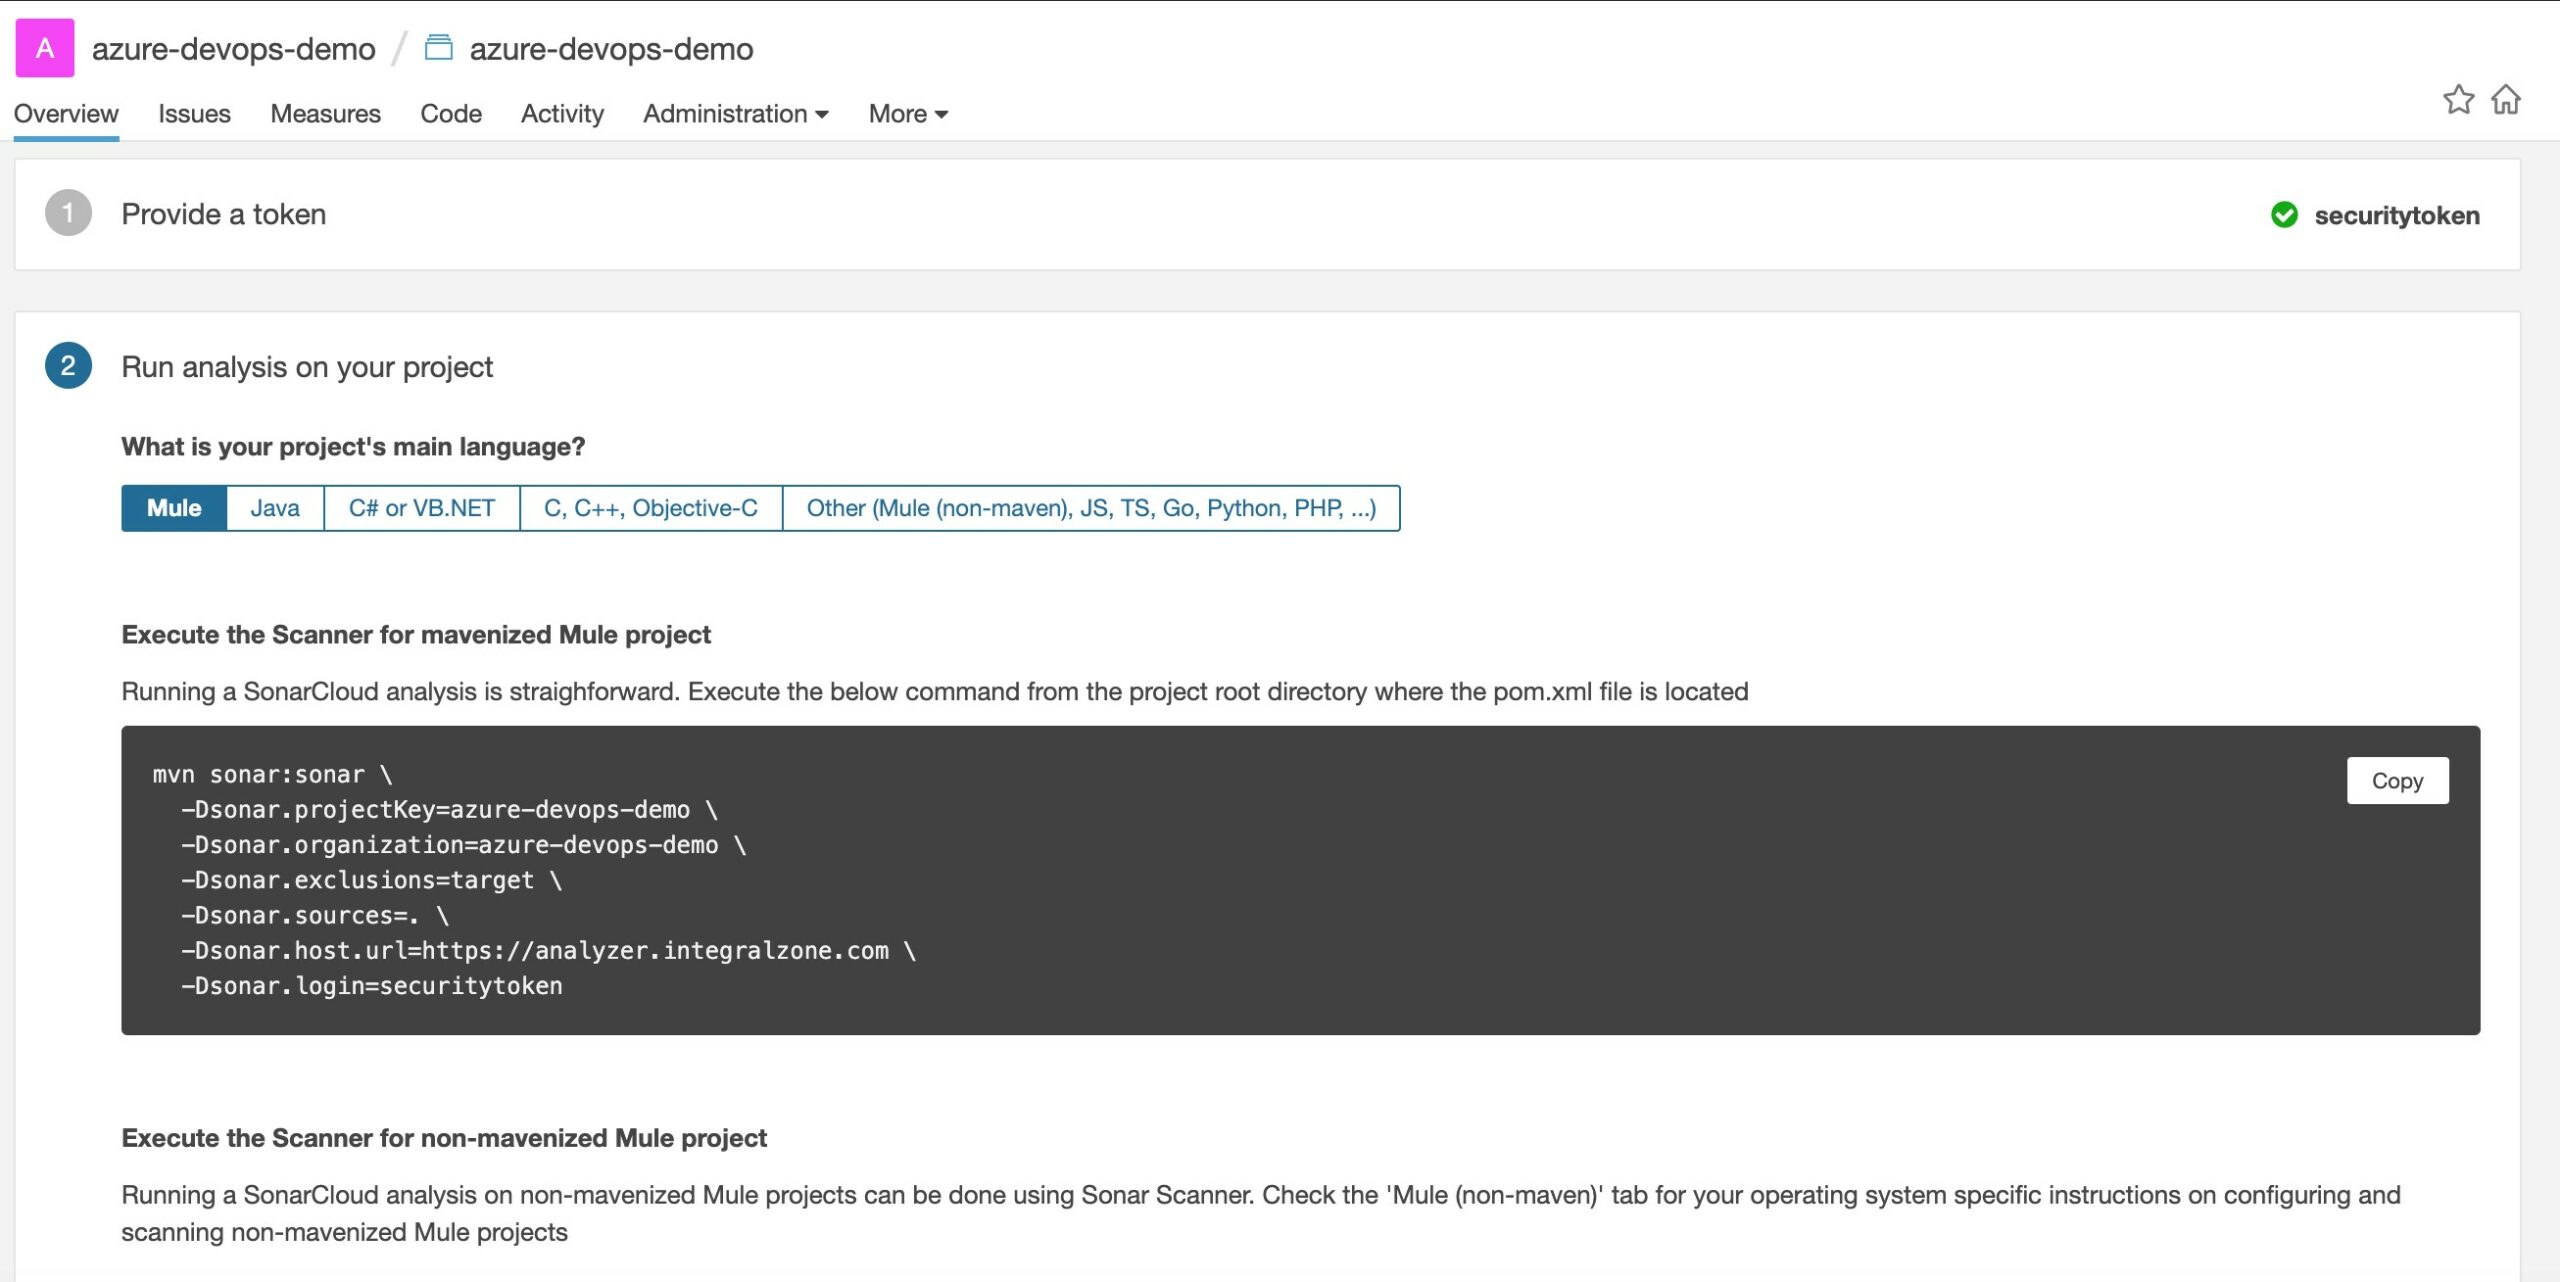This screenshot has width=2560, height=1282.
Task: Click the project folder icon in breadcrumb
Action: pos(438,47)
